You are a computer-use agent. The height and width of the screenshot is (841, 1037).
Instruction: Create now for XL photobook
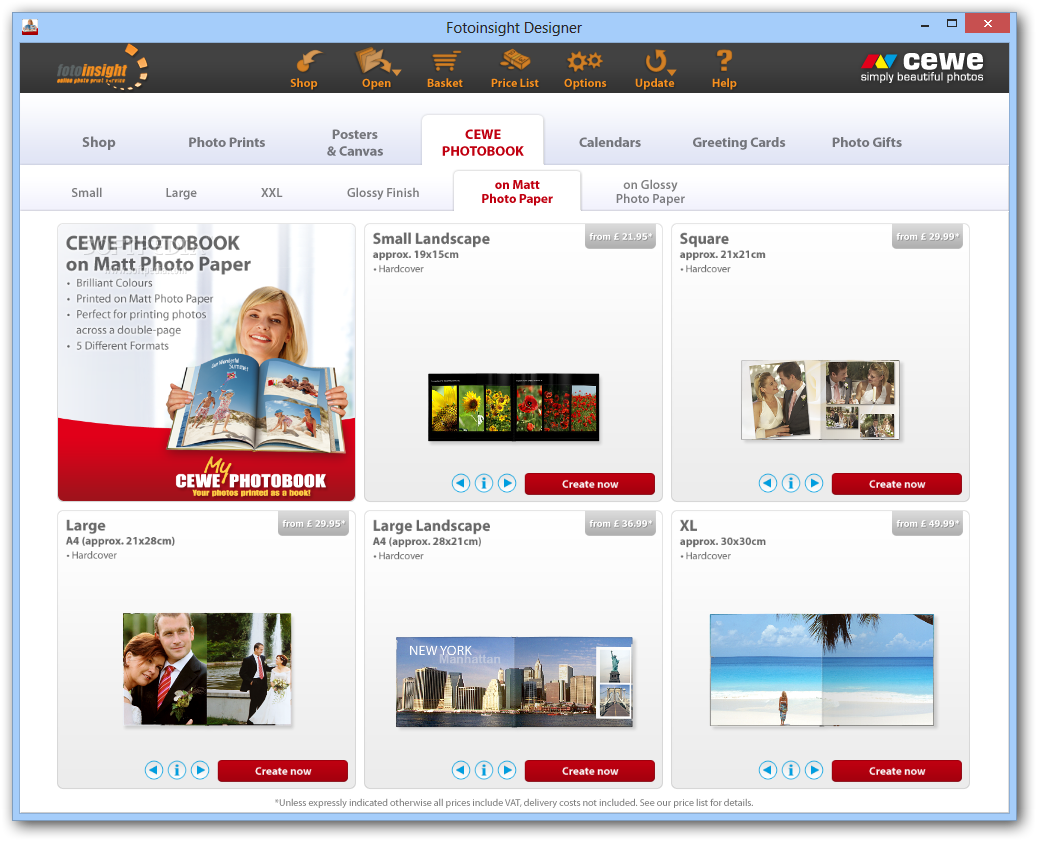[x=897, y=770]
